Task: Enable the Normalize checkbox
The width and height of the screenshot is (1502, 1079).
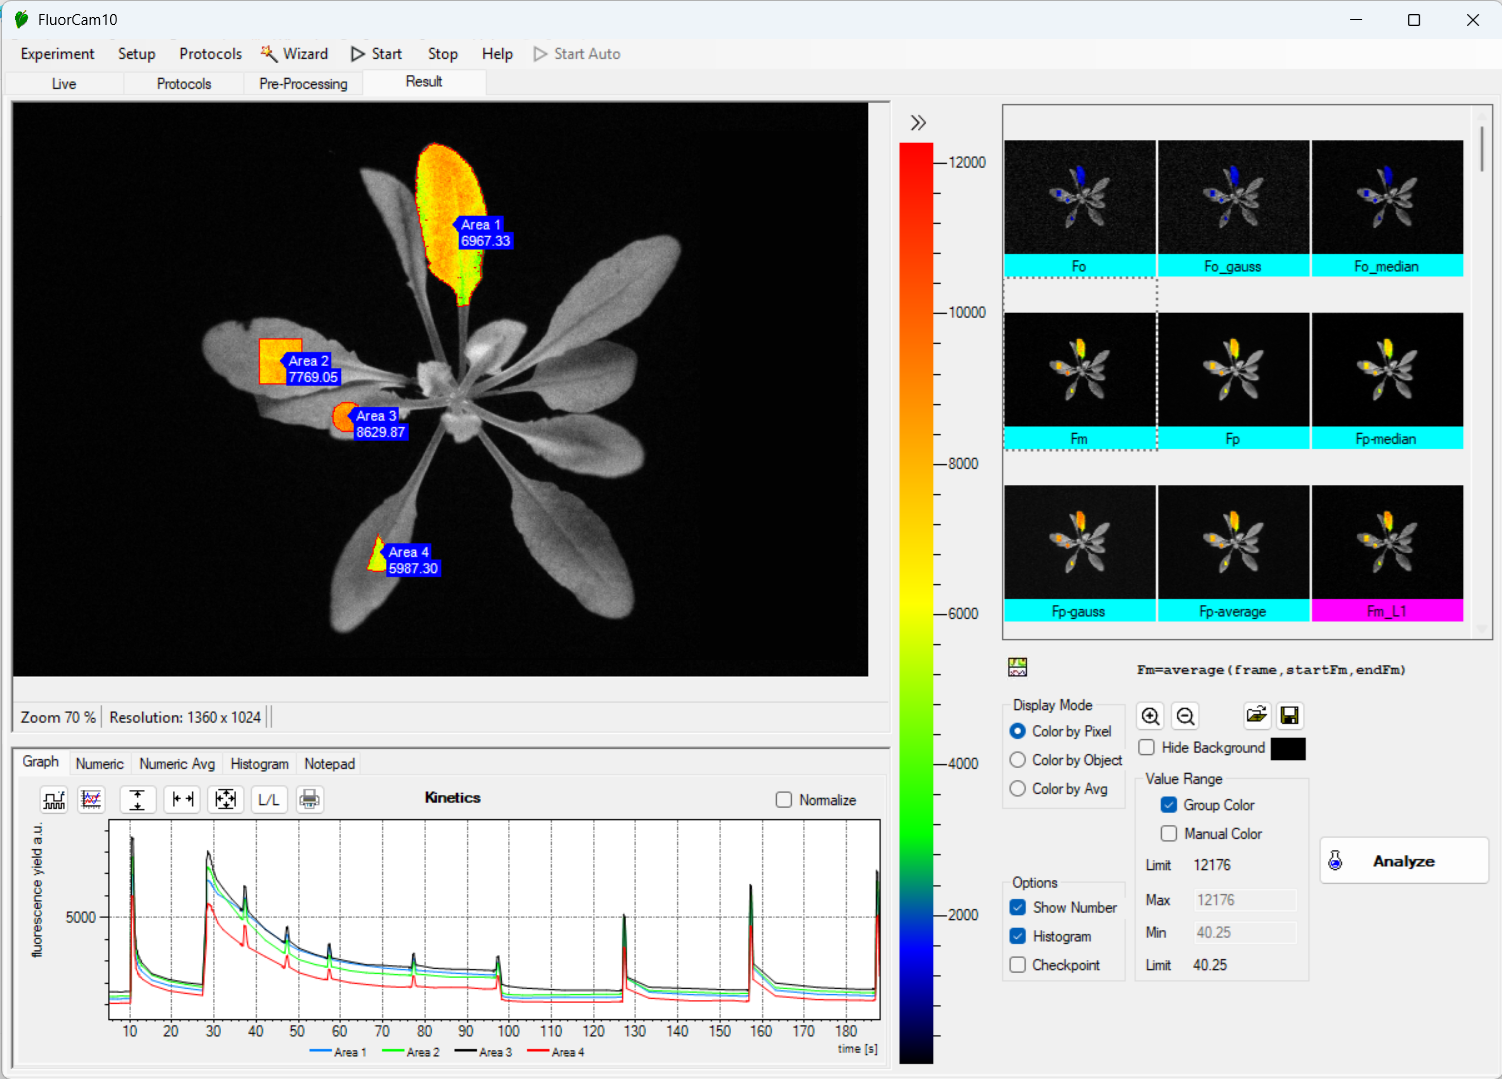Action: pos(784,800)
